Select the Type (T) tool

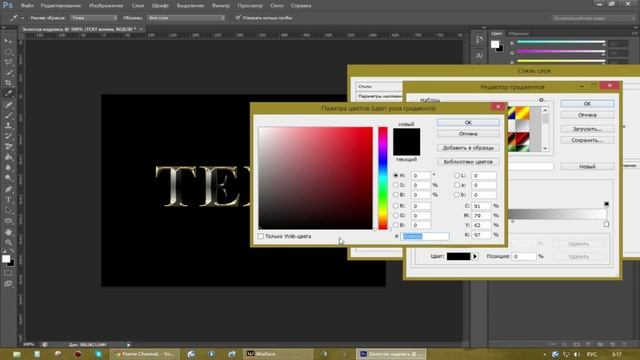click(8, 200)
